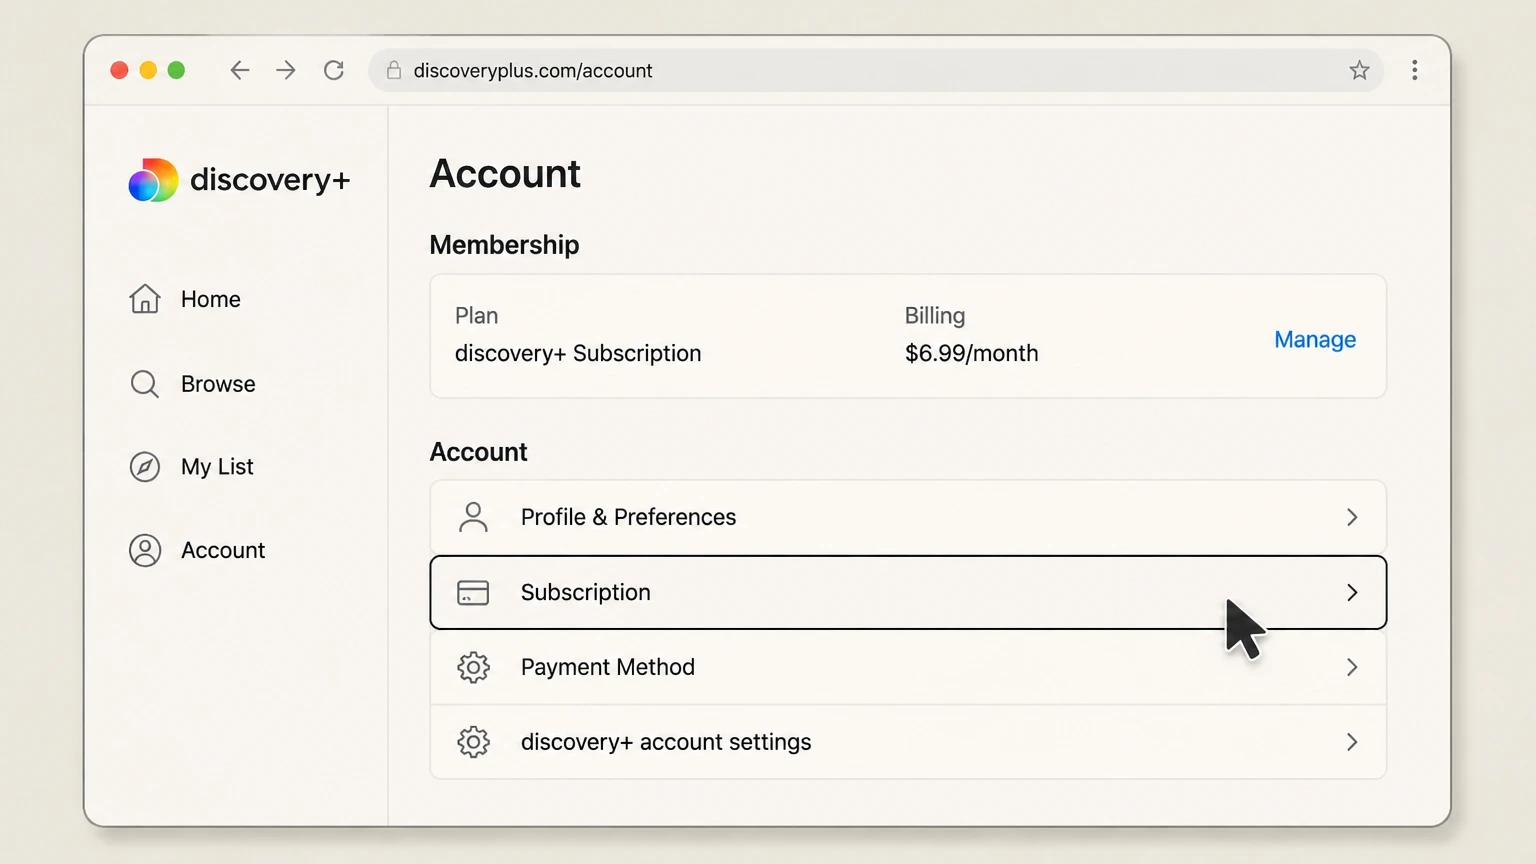This screenshot has width=1536, height=864.
Task: Click the discovery+ logo icon
Action: point(153,180)
